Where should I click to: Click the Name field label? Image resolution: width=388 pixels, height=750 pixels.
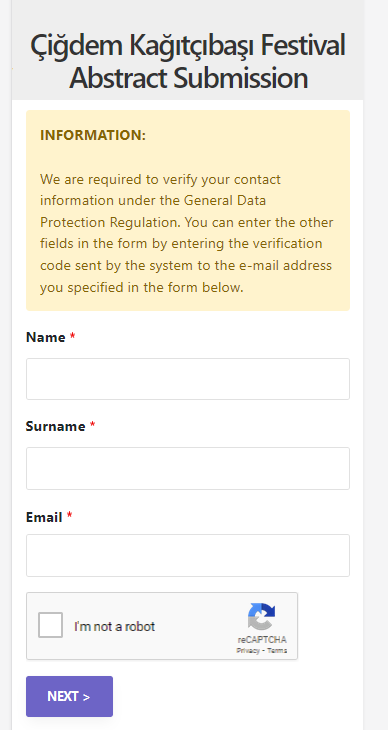(x=45, y=337)
